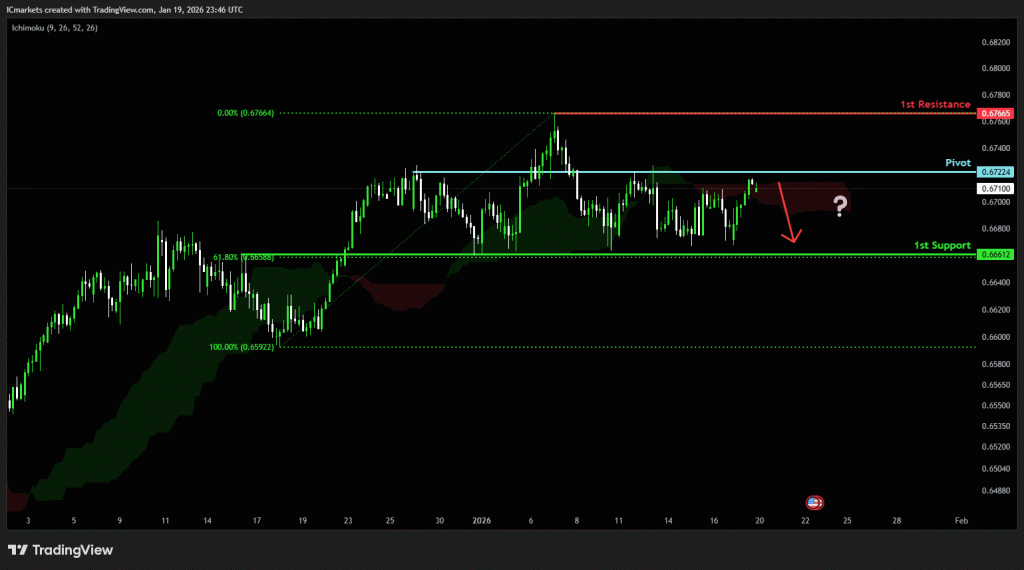This screenshot has width=1024, height=570.
Task: Click the 0.66000 level on the price scale
Action: point(996,337)
